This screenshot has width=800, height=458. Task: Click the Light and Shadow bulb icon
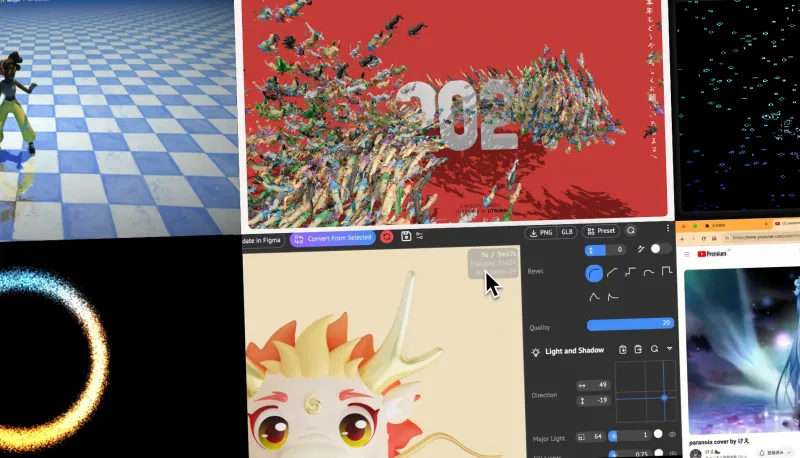(x=535, y=352)
